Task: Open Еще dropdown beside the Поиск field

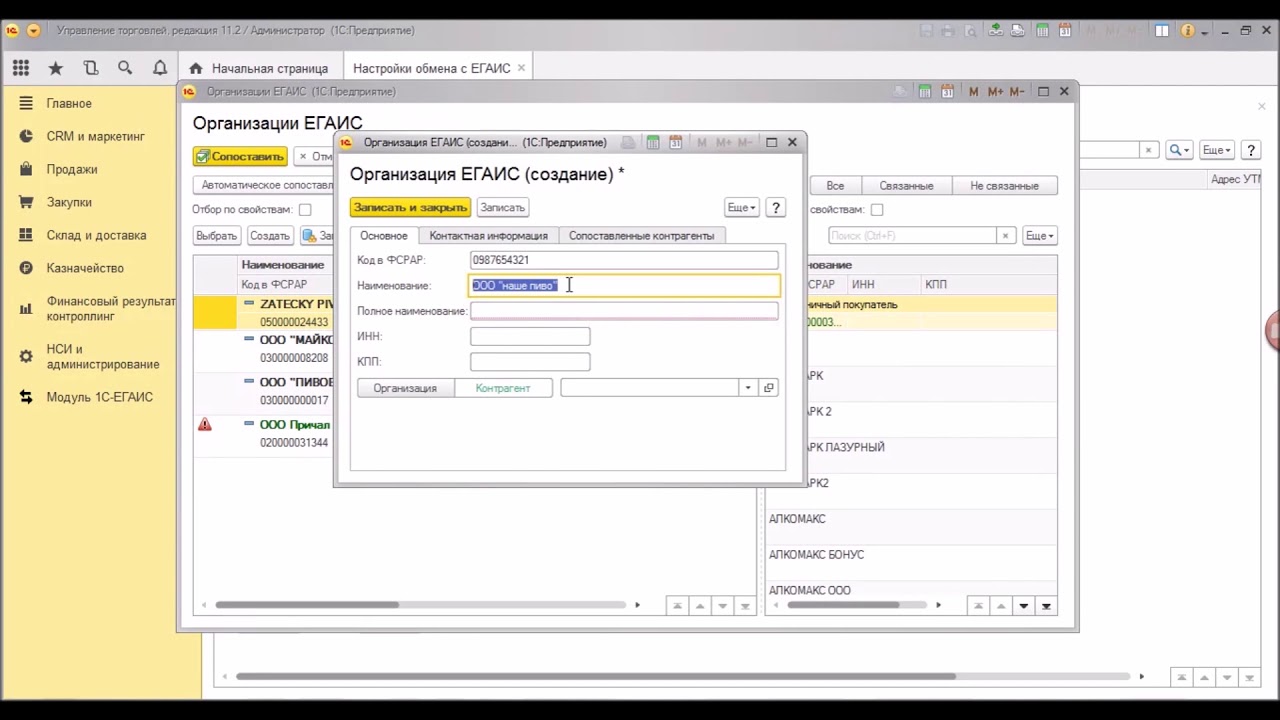Action: [x=1039, y=236]
